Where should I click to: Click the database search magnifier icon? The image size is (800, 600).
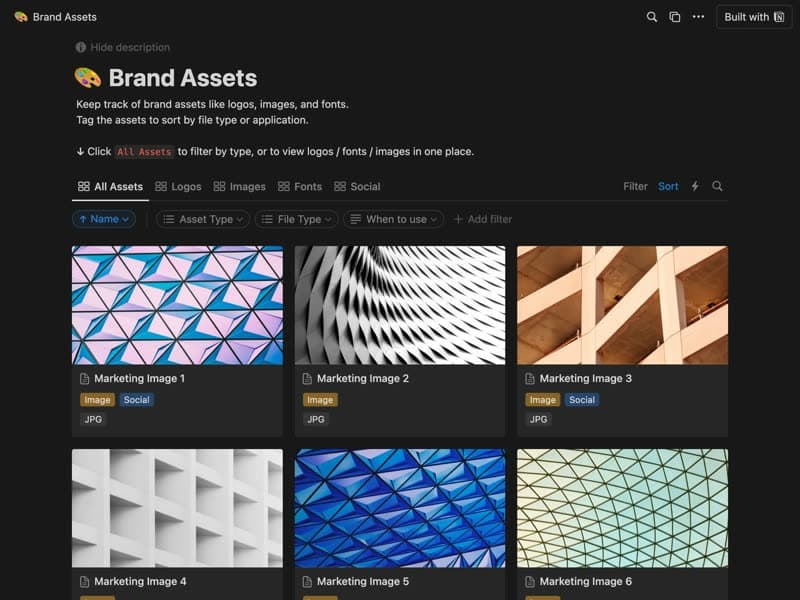pos(717,186)
